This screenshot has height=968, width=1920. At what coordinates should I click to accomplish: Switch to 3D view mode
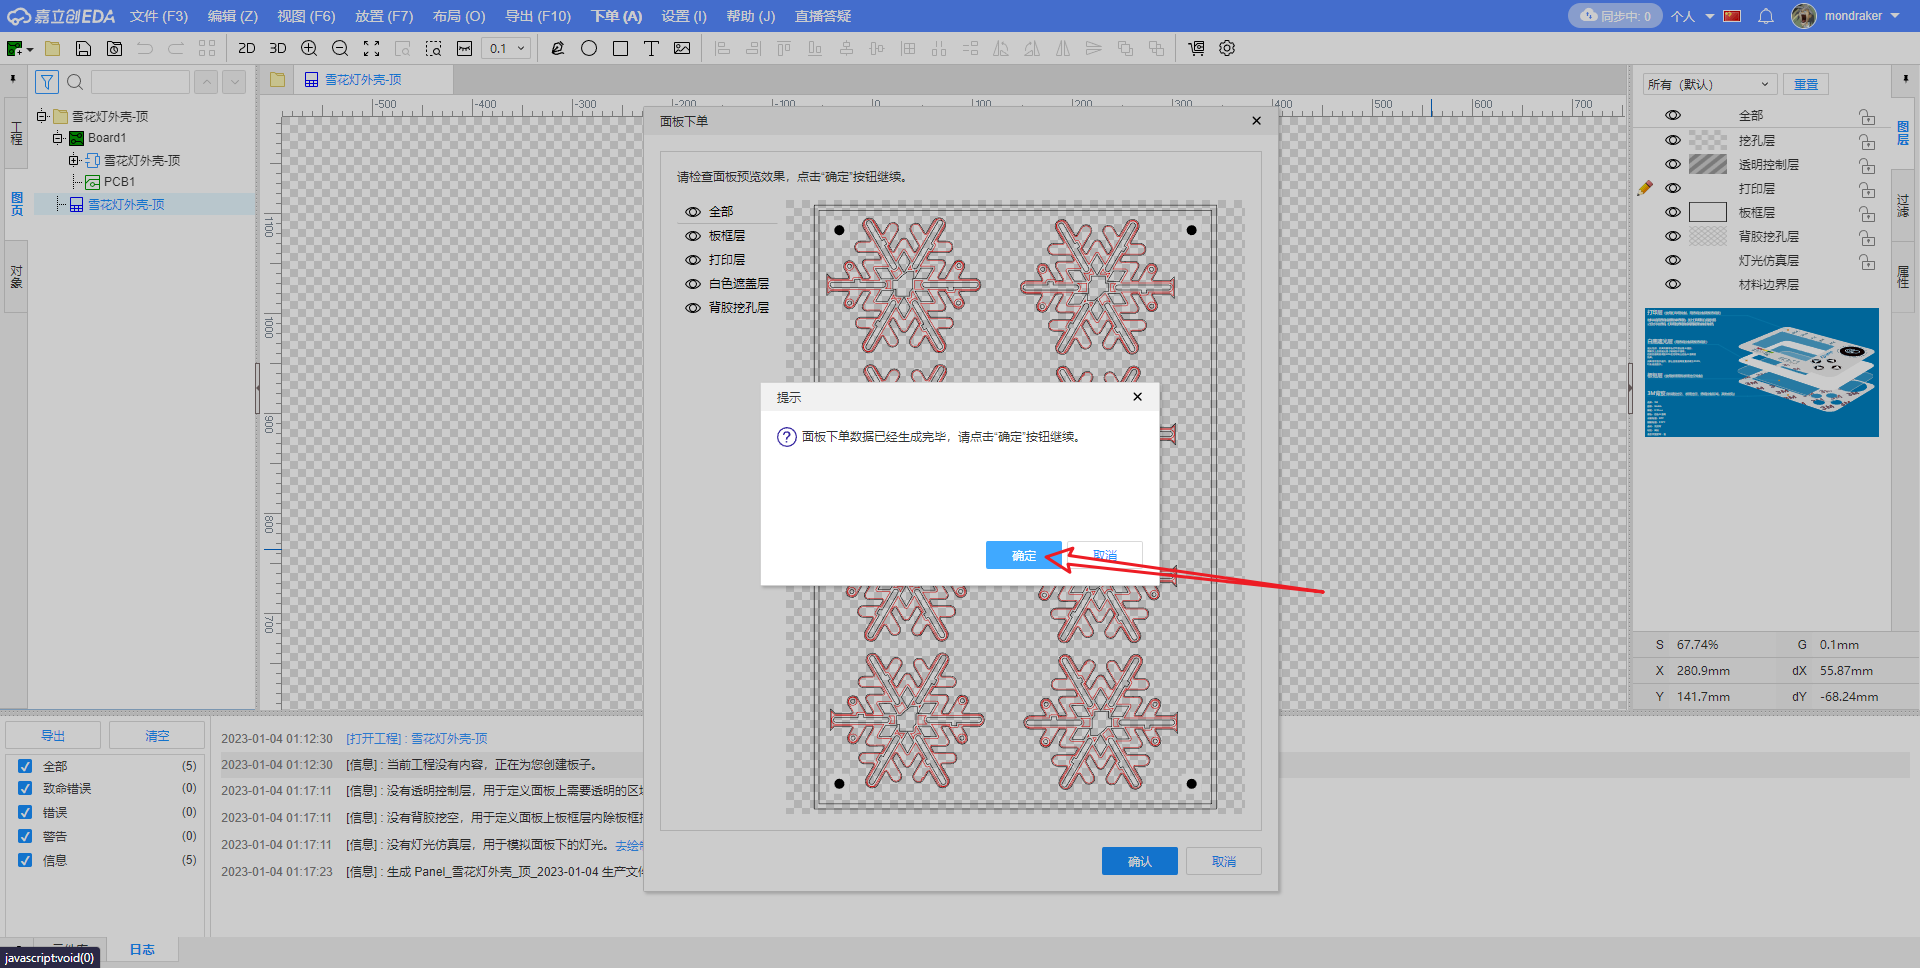click(x=278, y=48)
